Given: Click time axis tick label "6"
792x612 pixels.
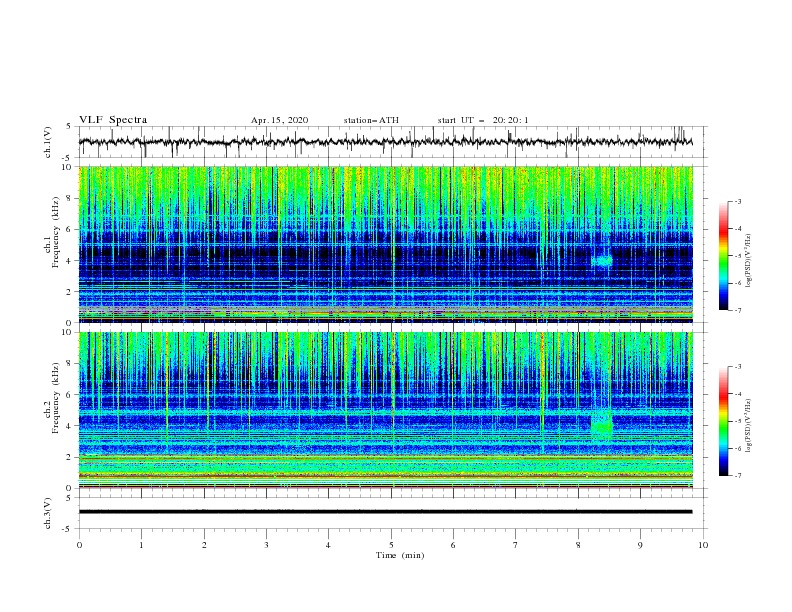Looking at the screenshot, I should pyautogui.click(x=454, y=545).
